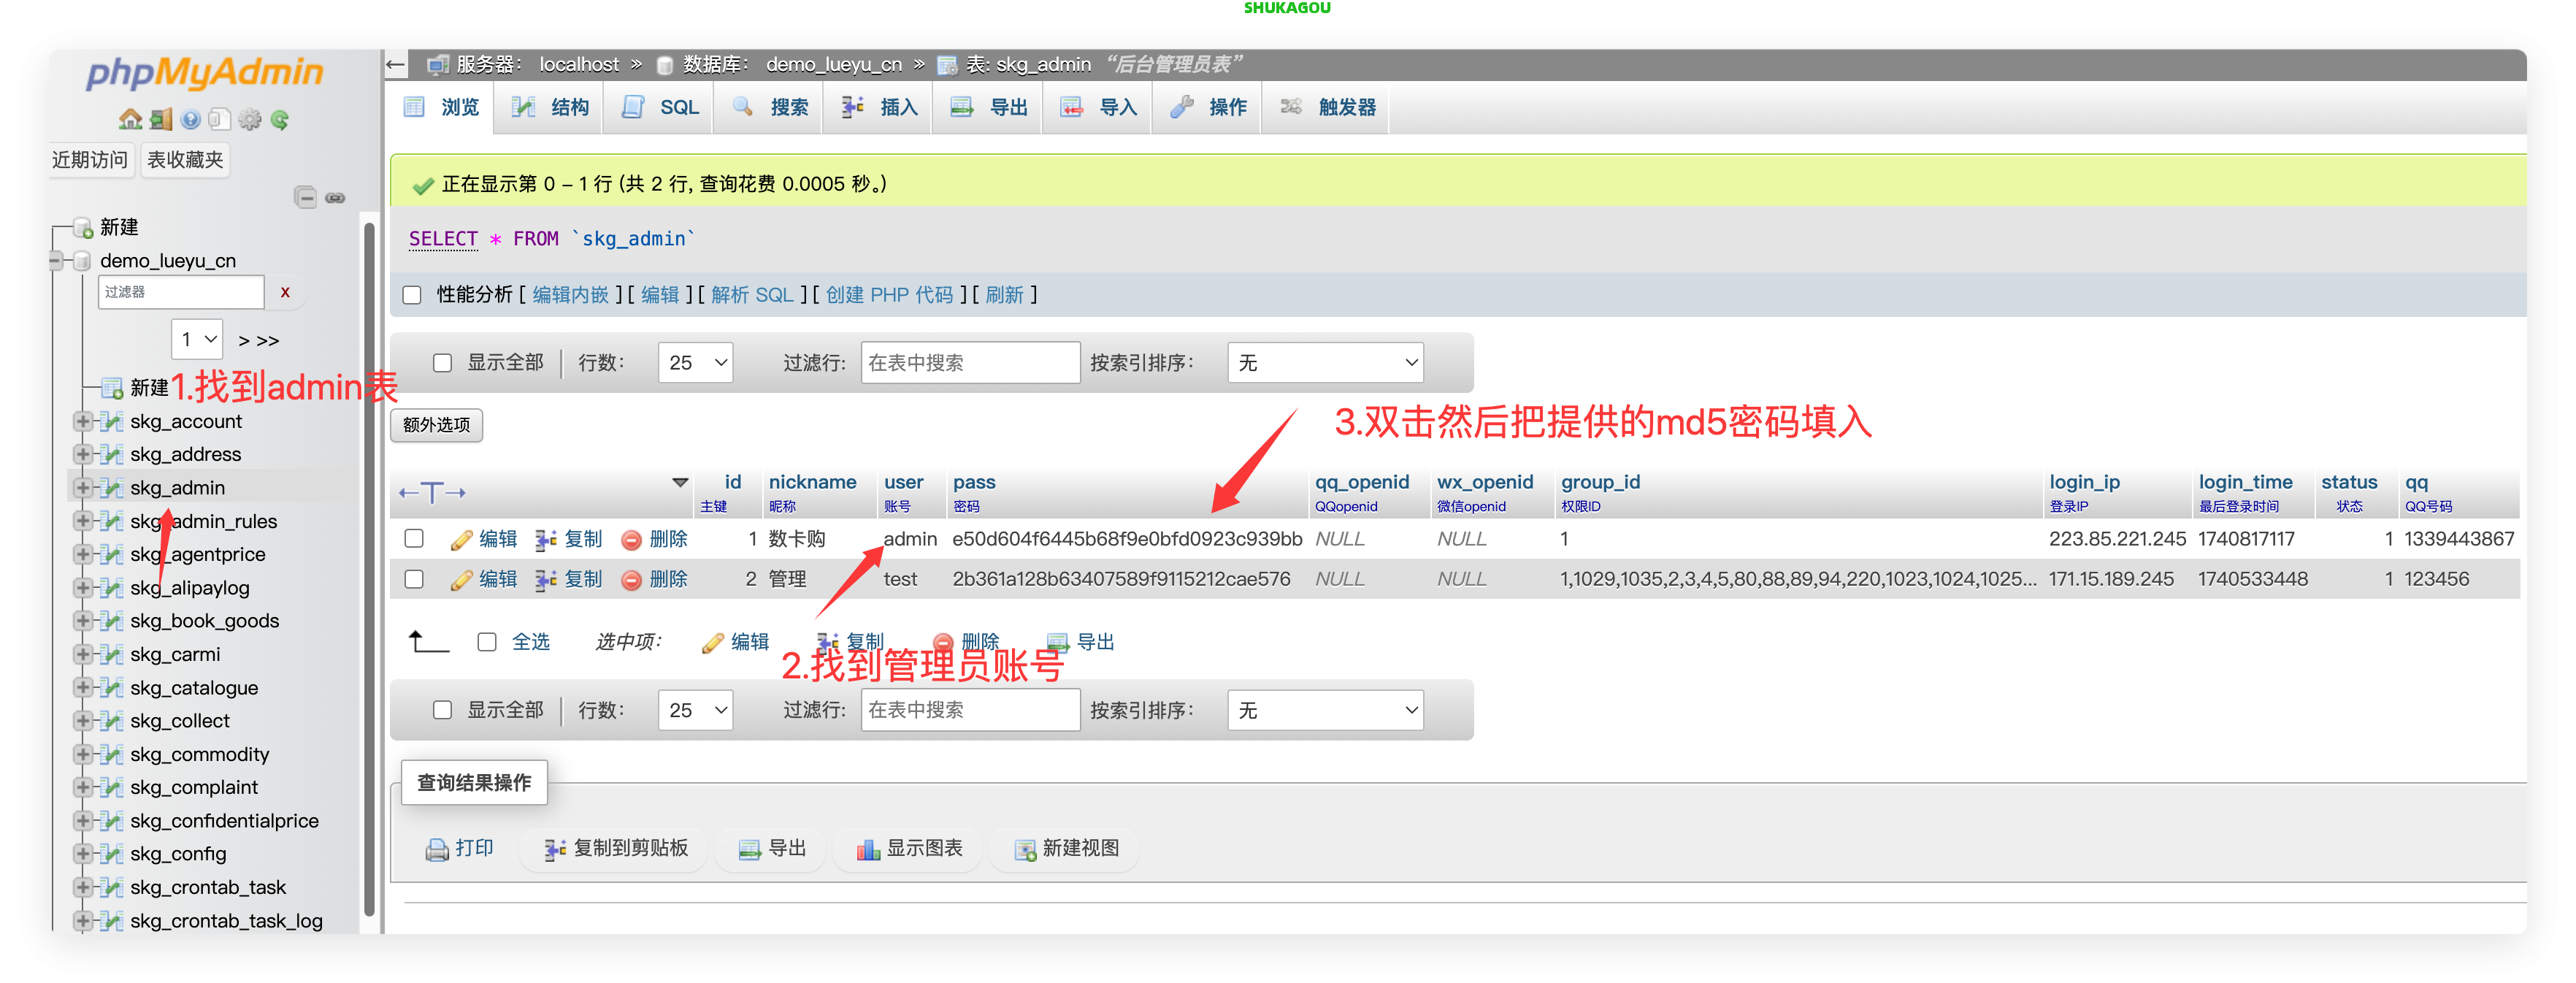Check the top 显示全部 checkbox
The width and height of the screenshot is (2576, 983).
442,363
